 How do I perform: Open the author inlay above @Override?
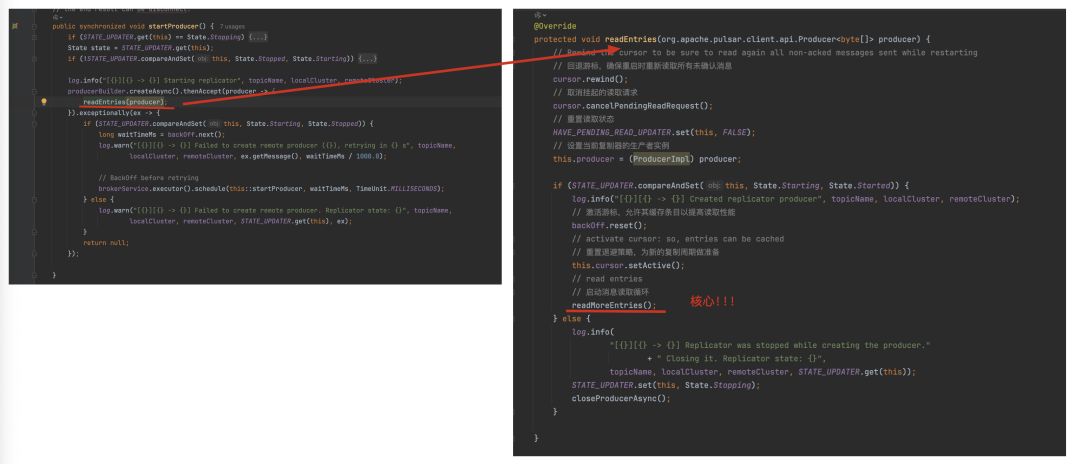[541, 14]
